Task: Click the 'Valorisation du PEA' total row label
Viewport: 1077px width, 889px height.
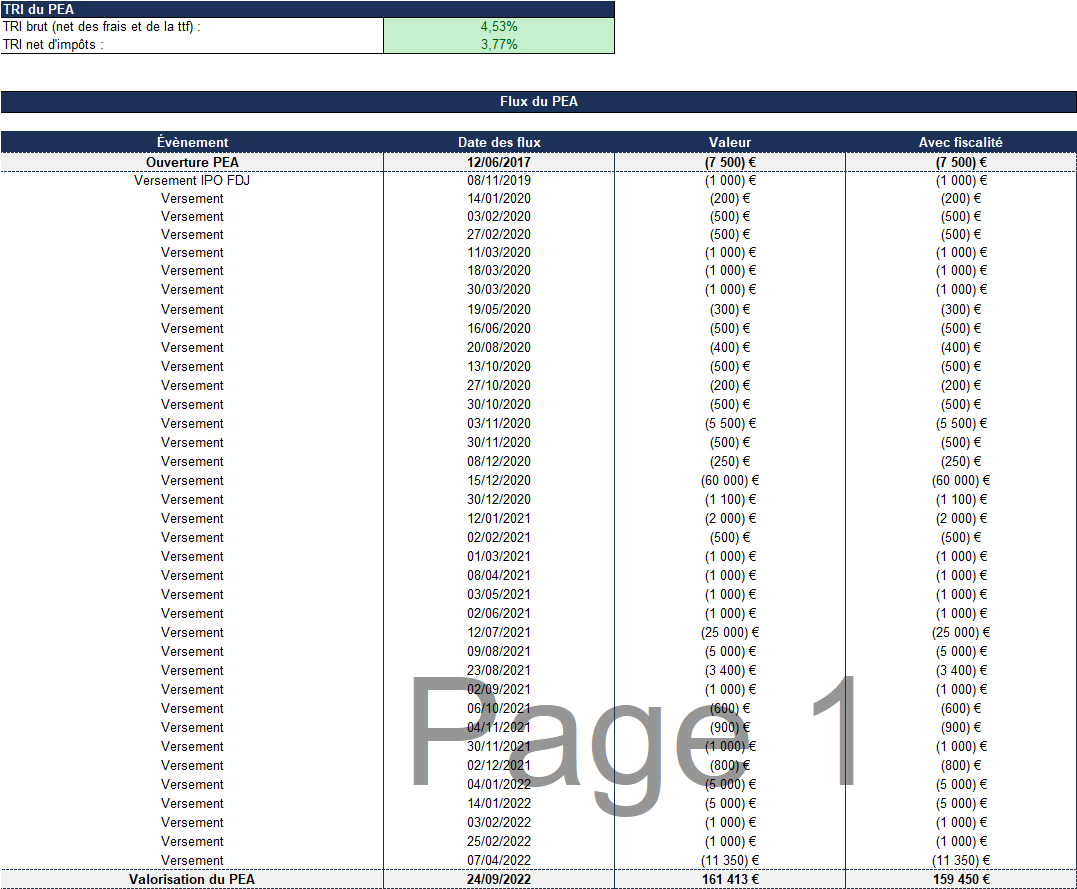Action: [x=192, y=879]
